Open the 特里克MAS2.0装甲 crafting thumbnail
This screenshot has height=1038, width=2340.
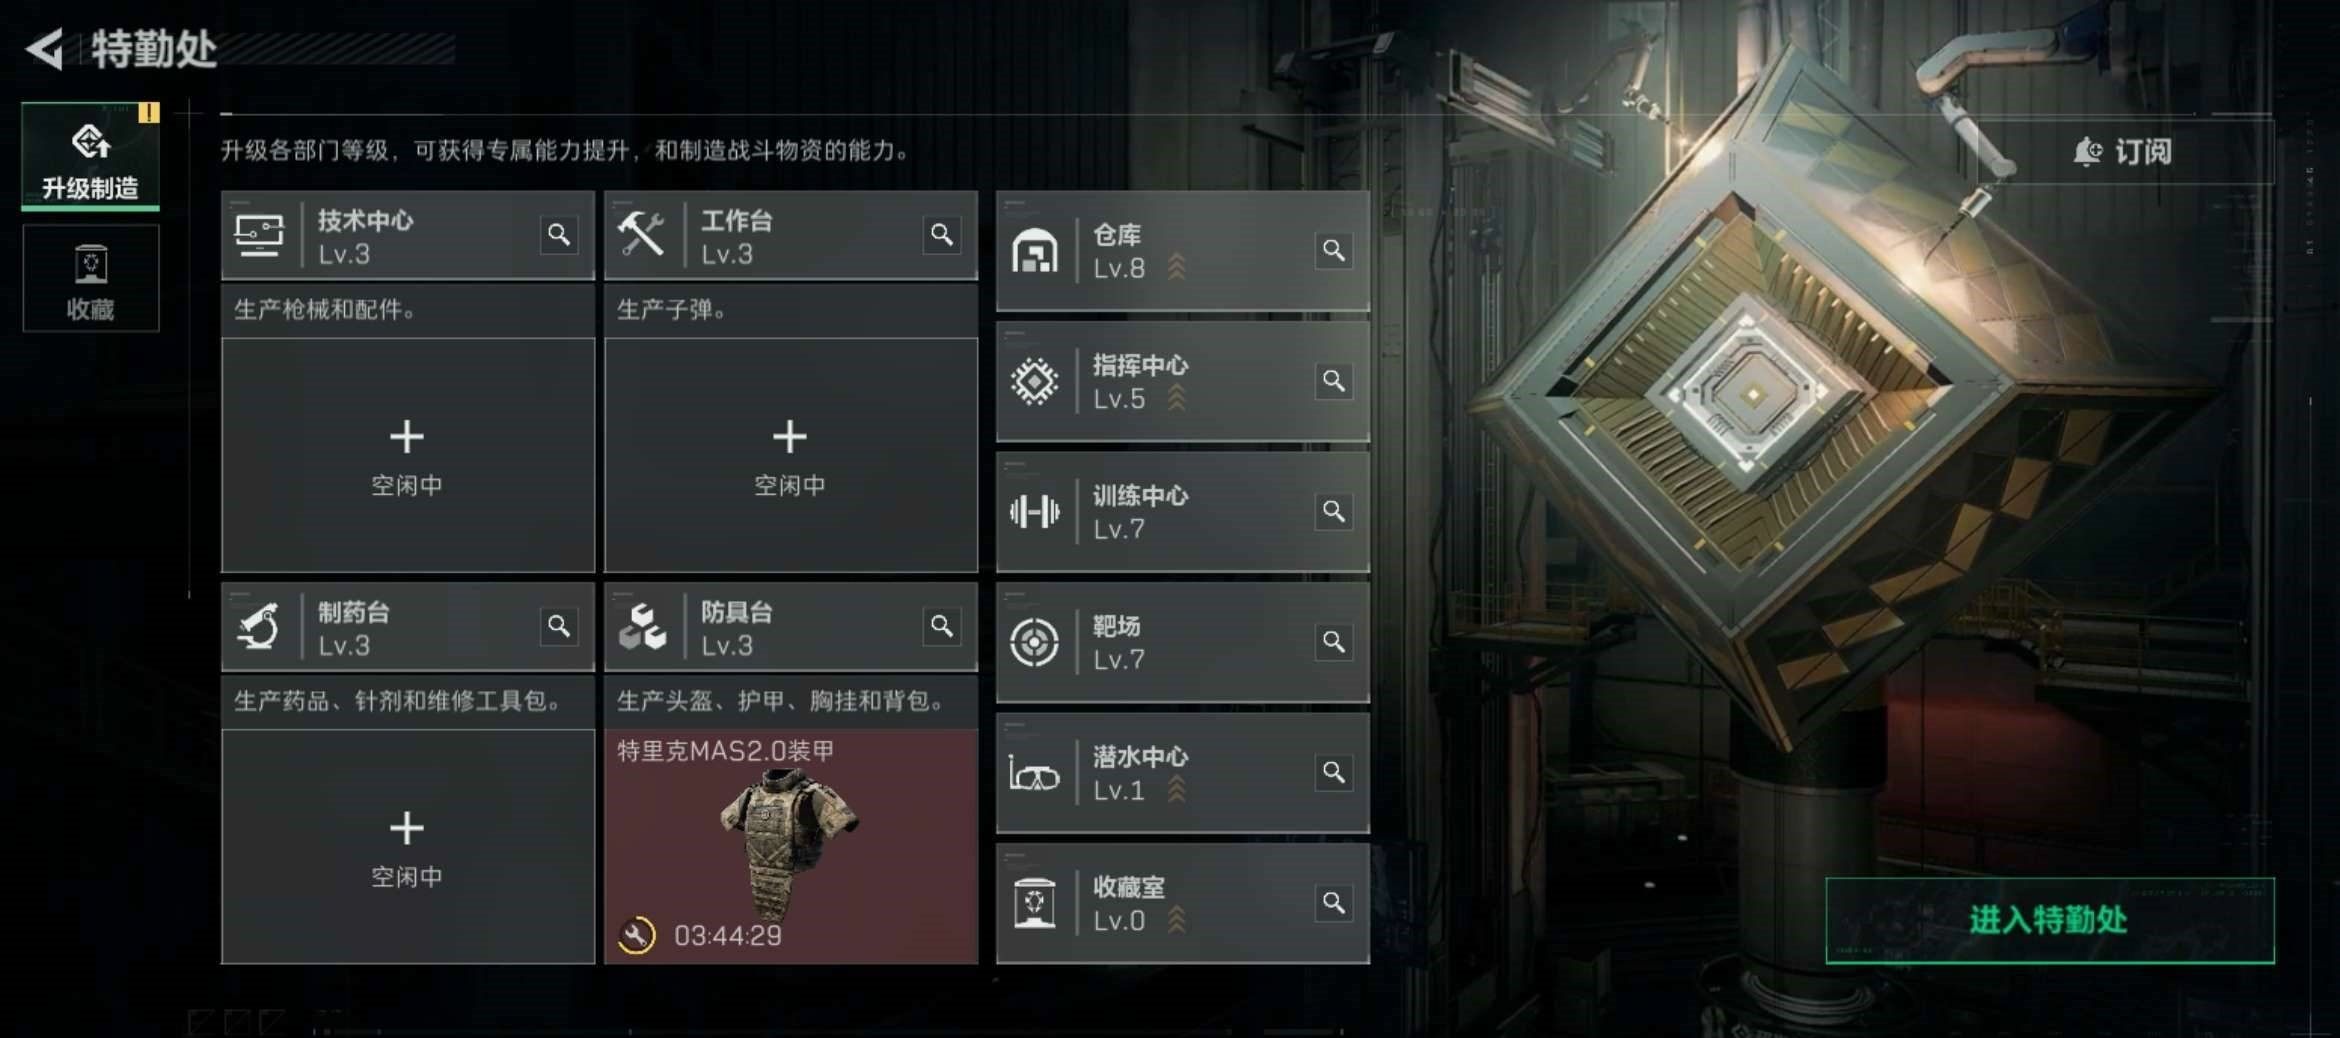[x=790, y=847]
